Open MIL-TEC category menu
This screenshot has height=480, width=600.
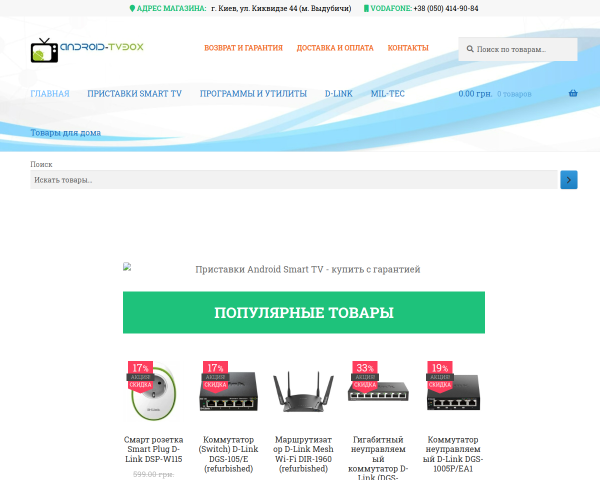(x=387, y=94)
